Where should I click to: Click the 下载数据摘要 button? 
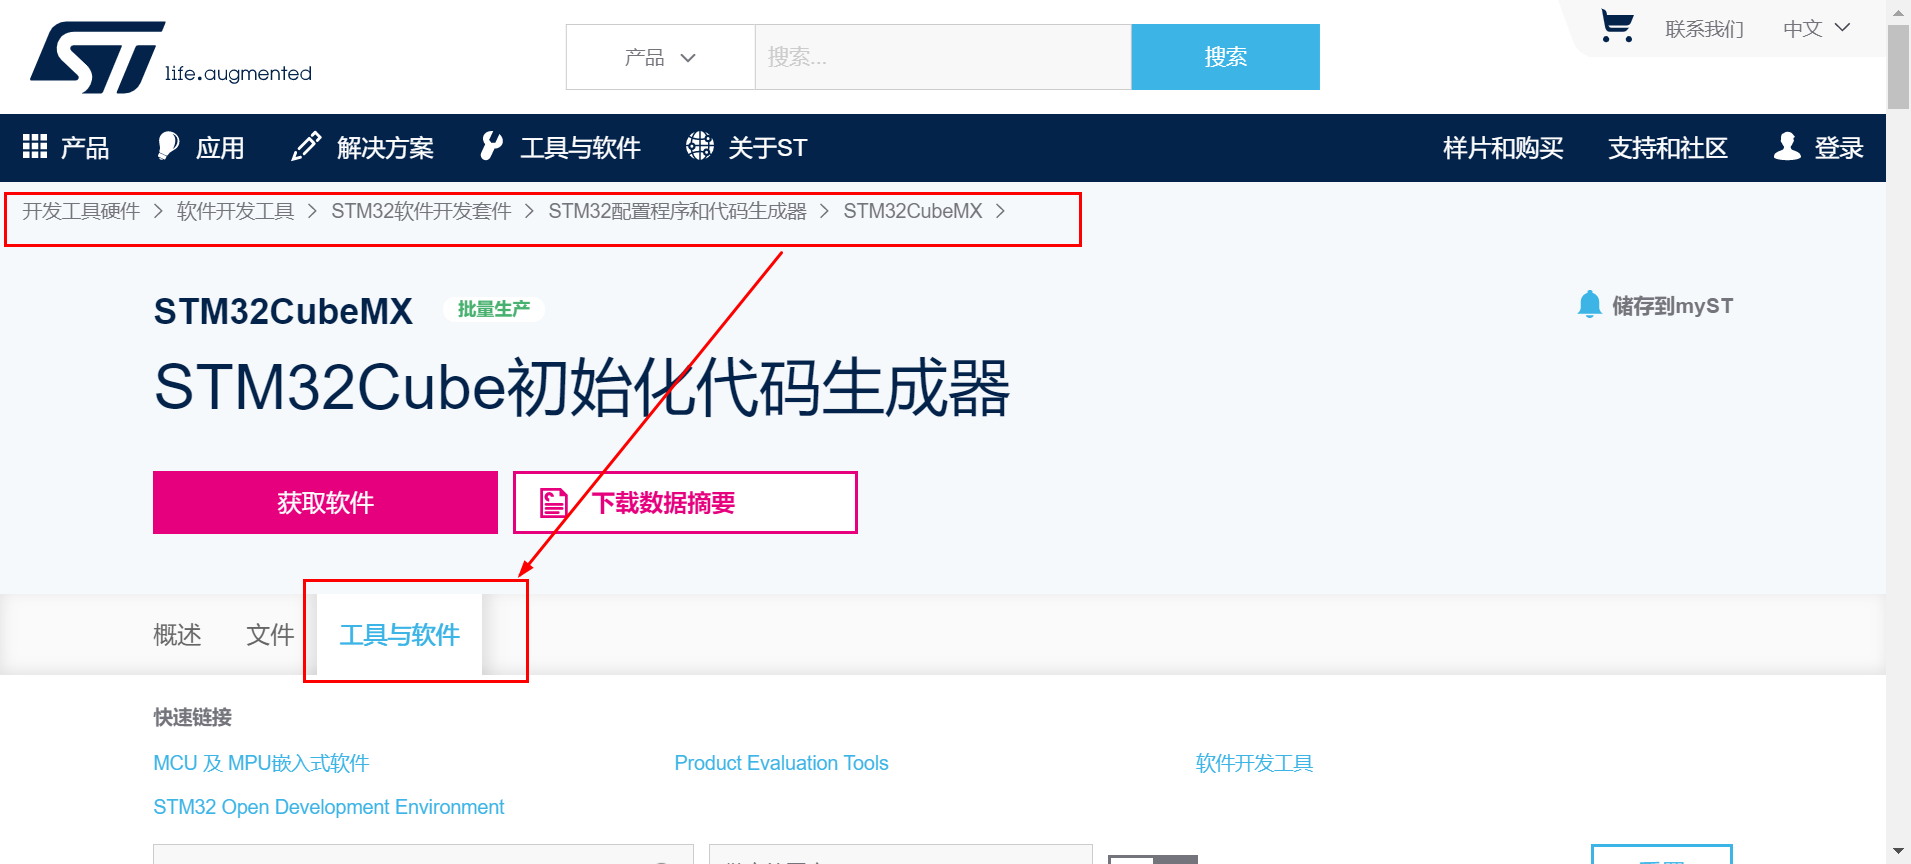685,502
